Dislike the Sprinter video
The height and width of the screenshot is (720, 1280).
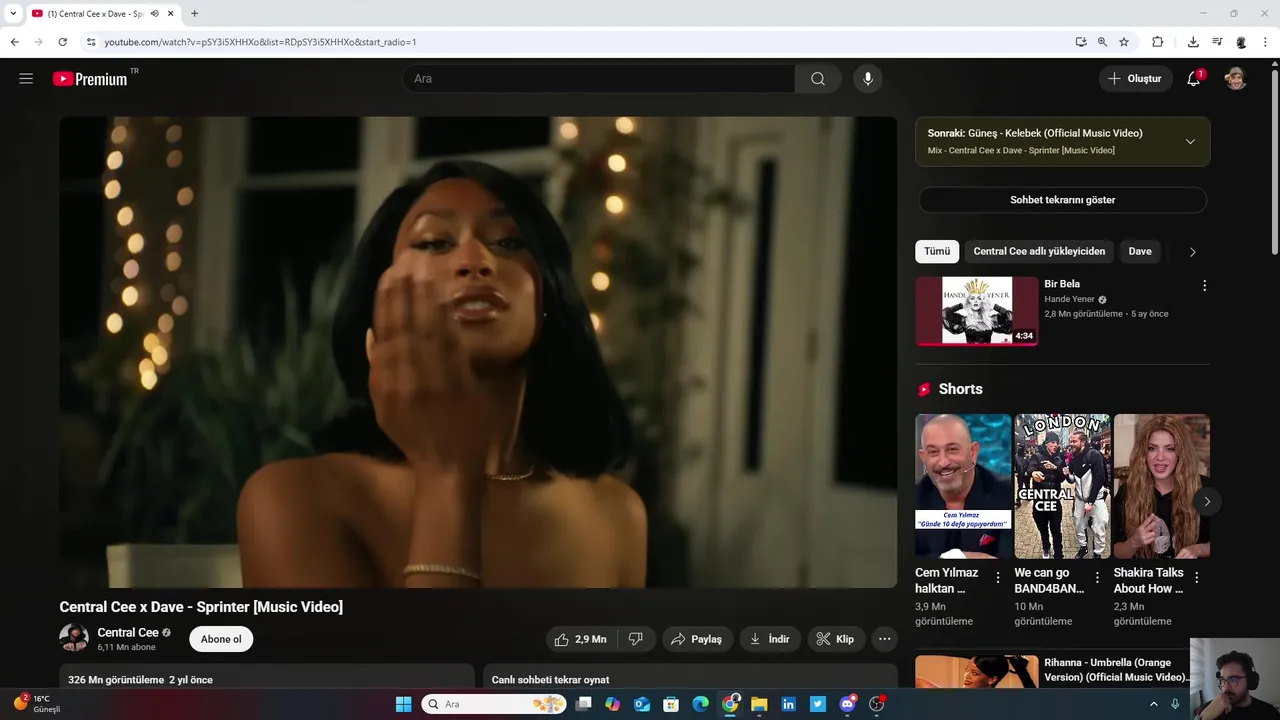(x=636, y=639)
